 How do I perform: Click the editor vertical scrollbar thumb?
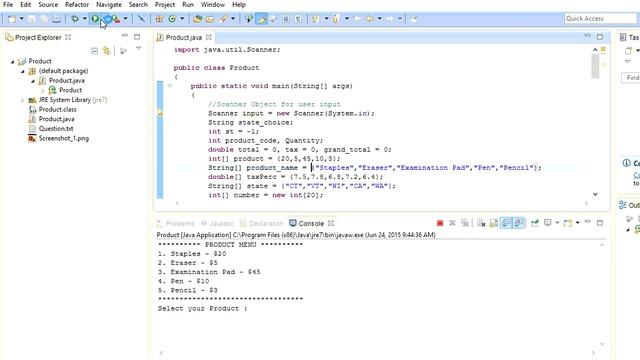point(595,66)
